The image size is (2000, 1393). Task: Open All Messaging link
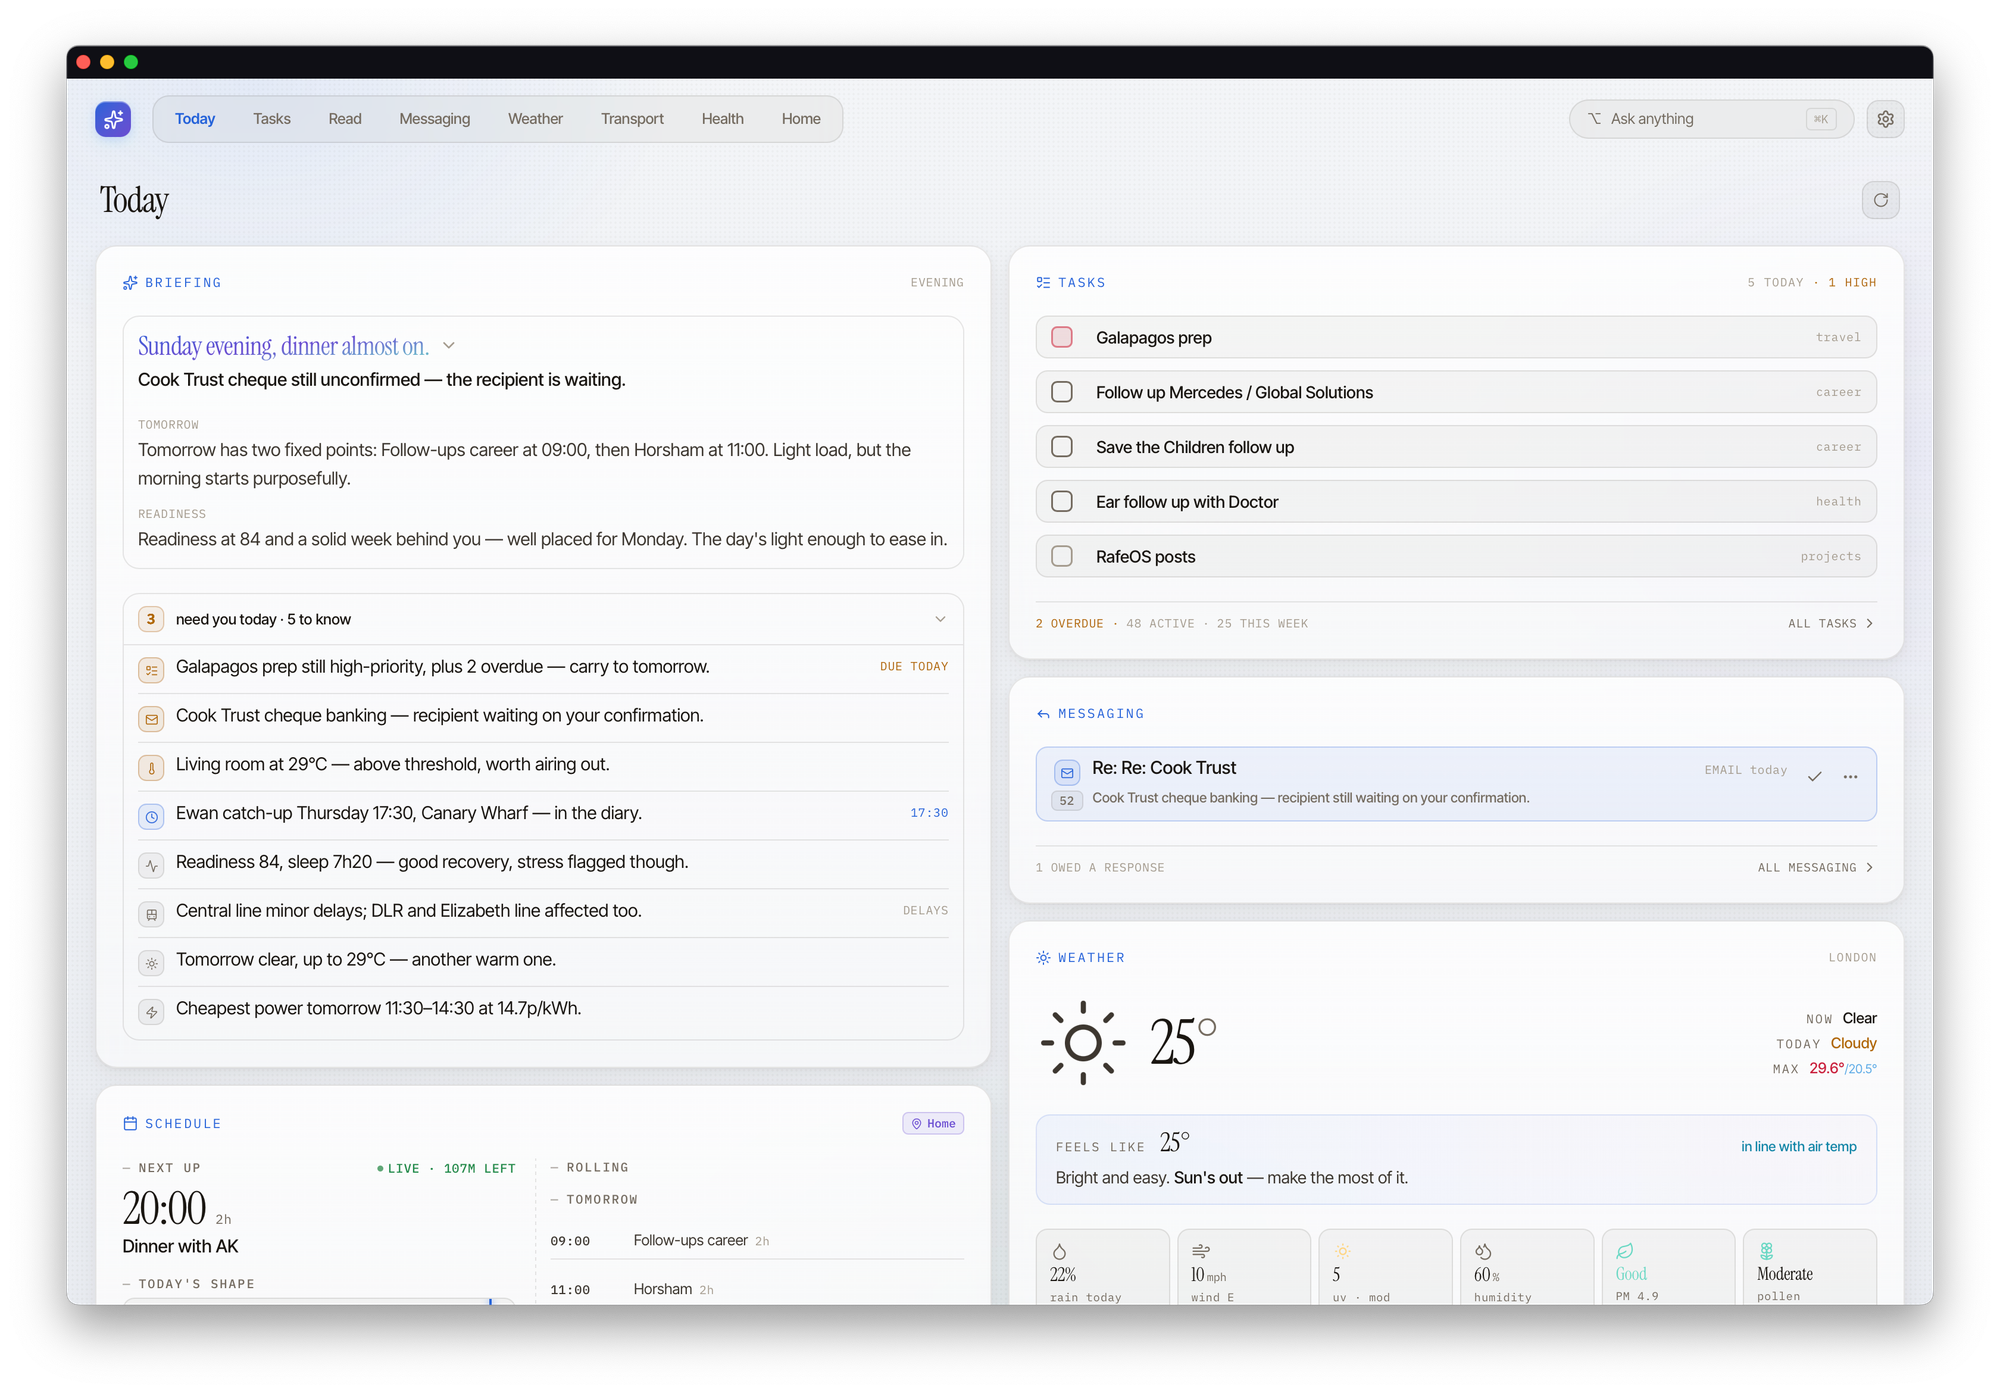(x=1815, y=867)
